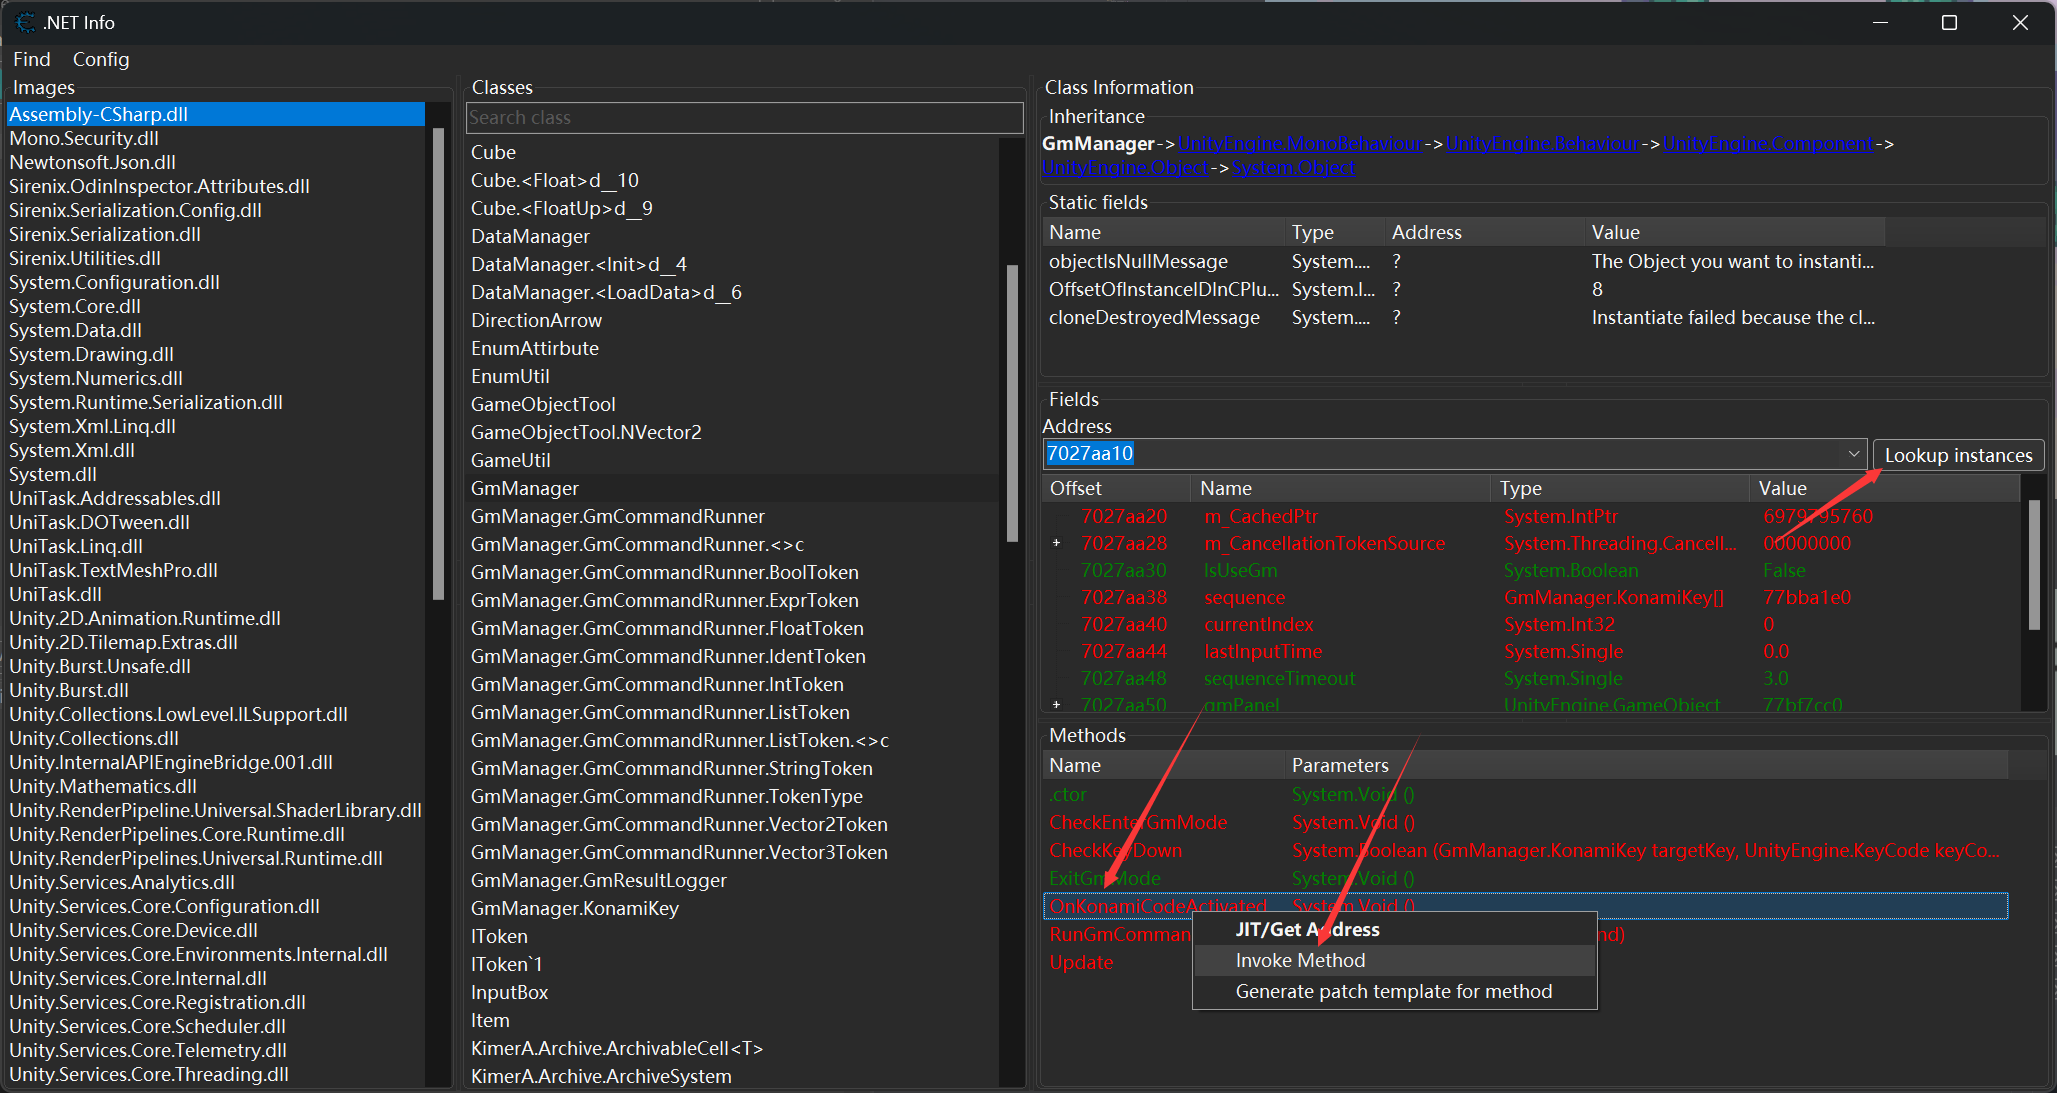Select the .ctor method row
Viewport: 2057px width, 1093px height.
1525,794
